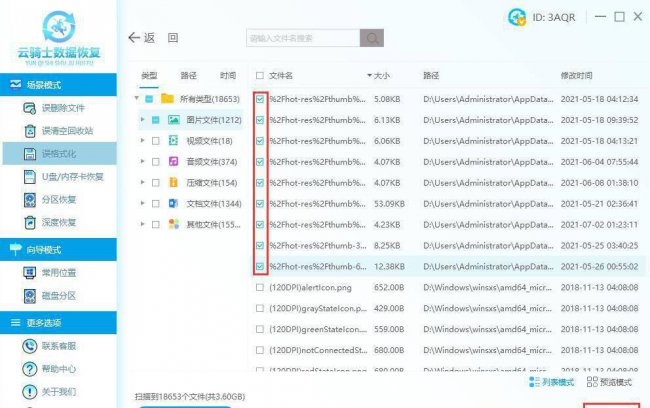Check the 压缩文件(154) checkbox
Image resolution: width=650 pixels, height=408 pixels.
(x=156, y=182)
